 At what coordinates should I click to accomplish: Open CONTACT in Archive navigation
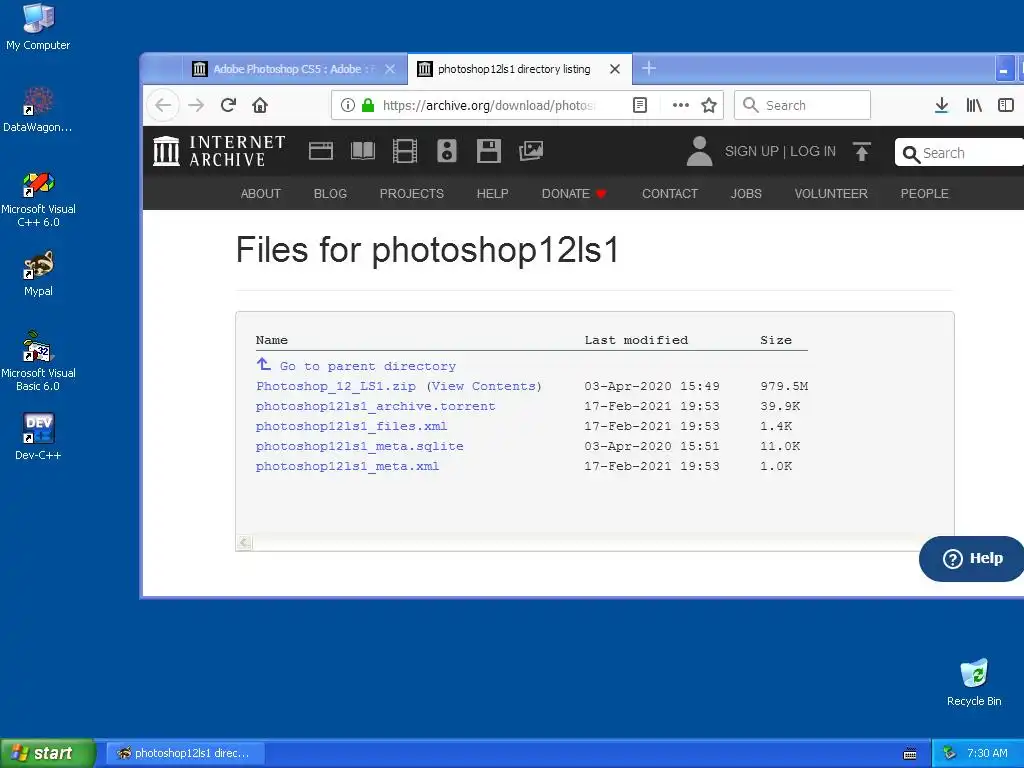click(670, 193)
